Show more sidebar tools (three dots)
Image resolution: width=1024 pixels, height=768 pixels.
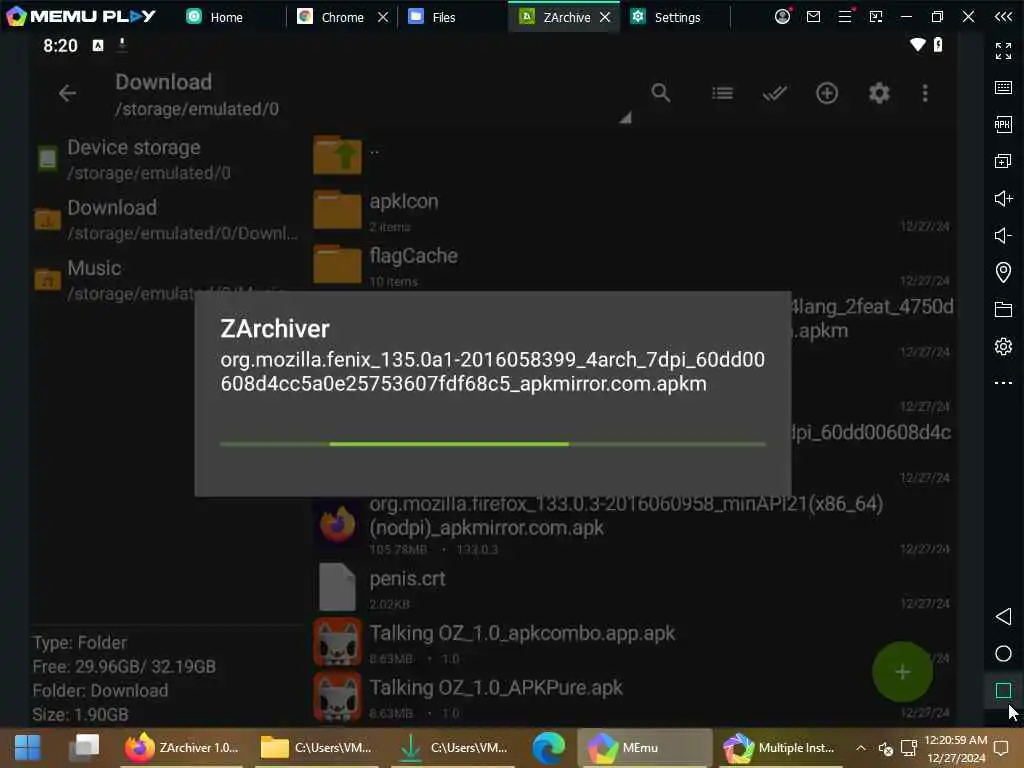point(1003,383)
